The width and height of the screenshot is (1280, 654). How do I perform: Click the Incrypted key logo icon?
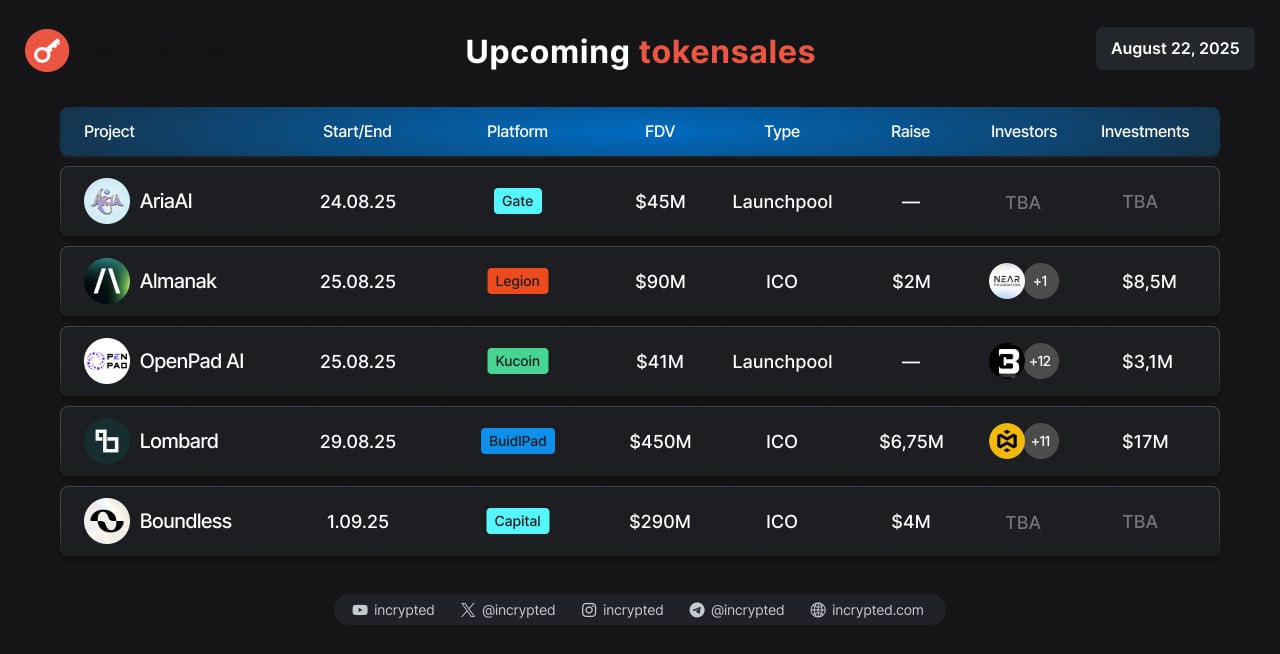click(47, 50)
